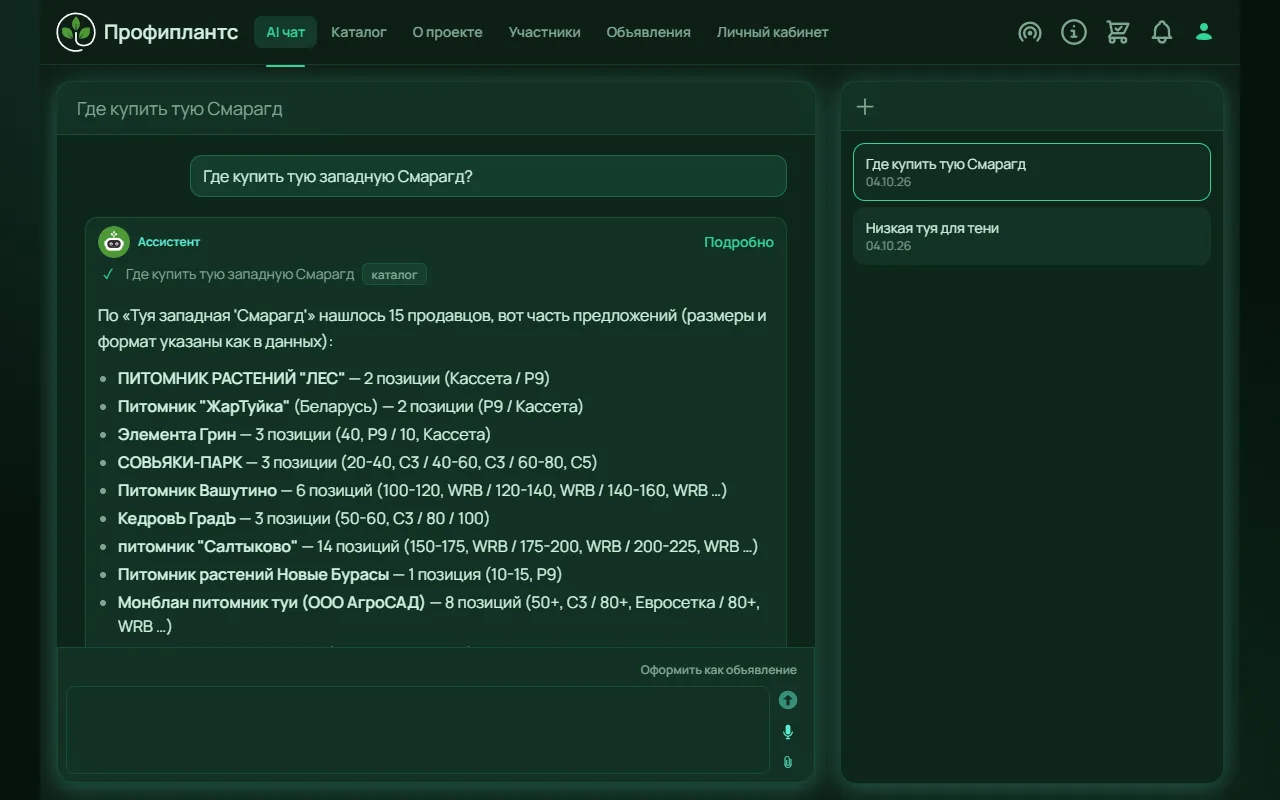Click Монблан питомник туи (ООО АгроСАД)

coord(272,602)
